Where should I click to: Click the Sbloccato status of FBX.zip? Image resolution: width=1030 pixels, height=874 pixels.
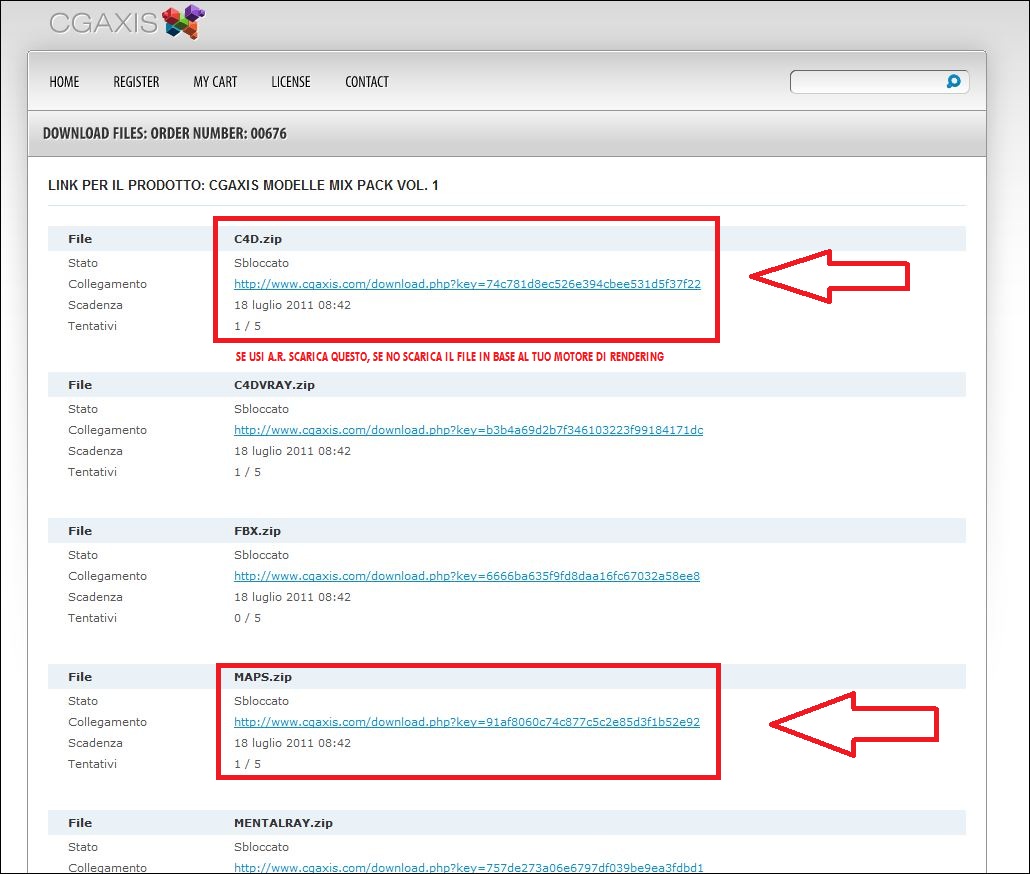click(261, 555)
